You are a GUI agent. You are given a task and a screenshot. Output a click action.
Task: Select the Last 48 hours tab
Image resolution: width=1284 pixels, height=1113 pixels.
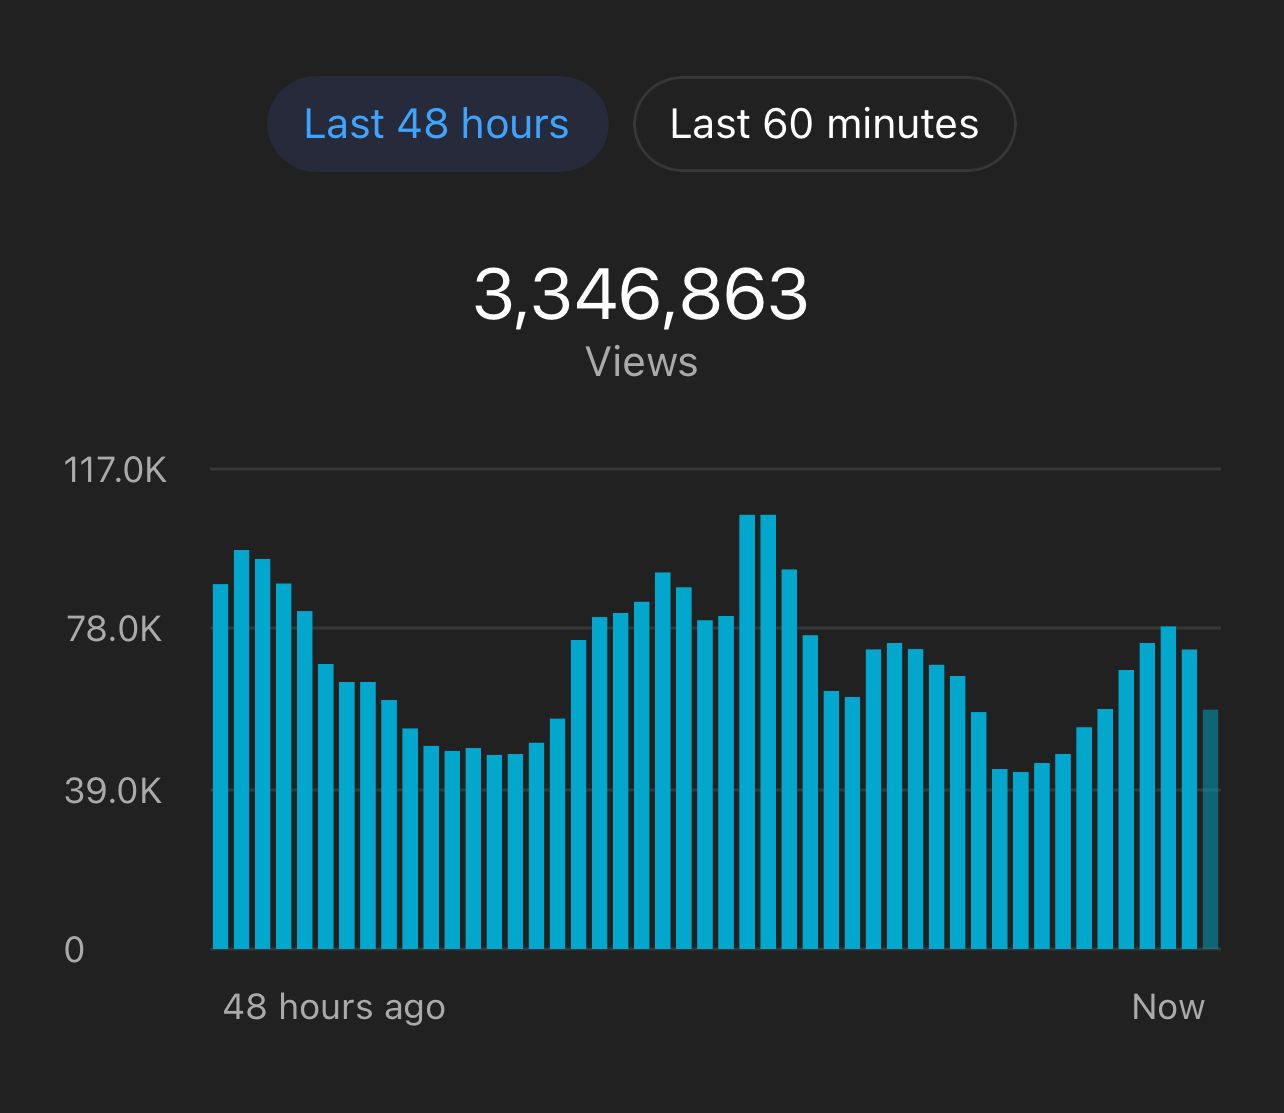coord(437,124)
